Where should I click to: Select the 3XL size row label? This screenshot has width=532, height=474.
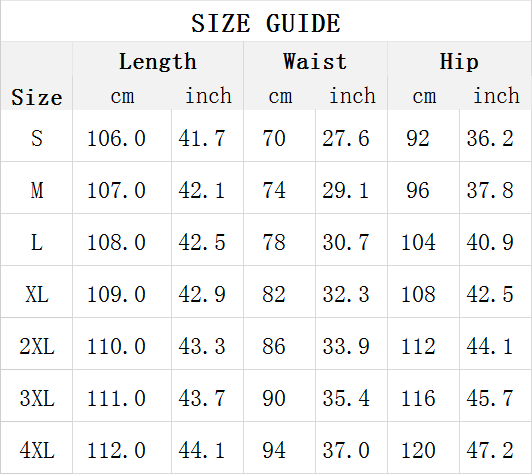[37, 398]
